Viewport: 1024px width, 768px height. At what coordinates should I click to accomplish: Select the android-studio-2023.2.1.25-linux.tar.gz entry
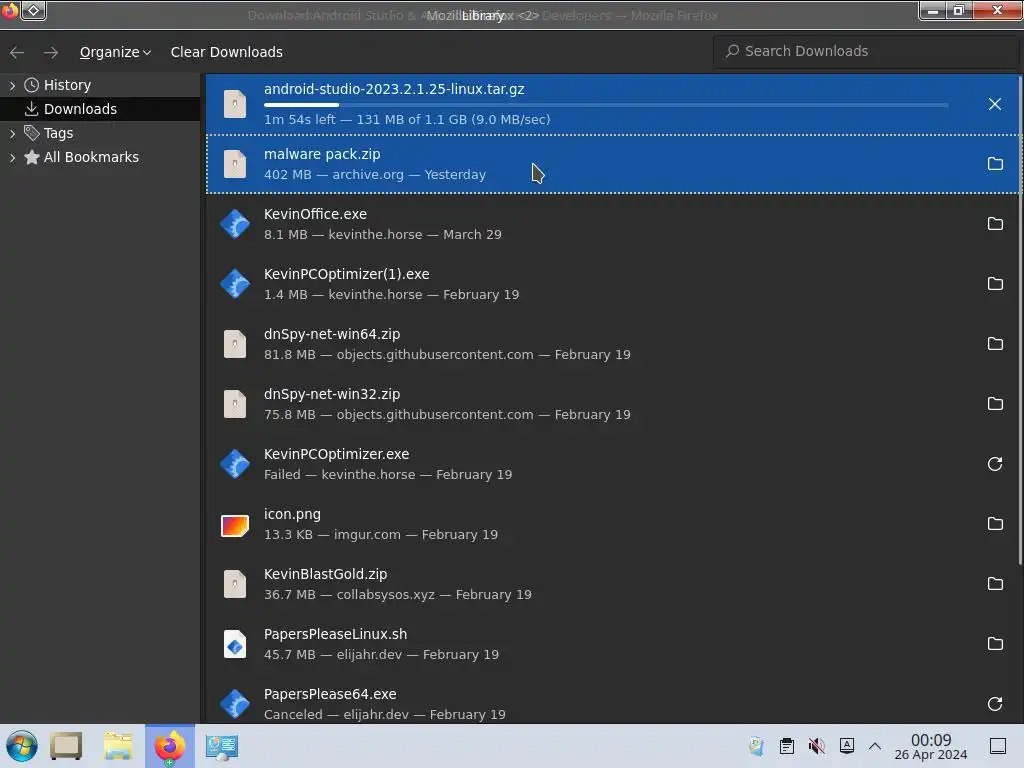point(613,104)
